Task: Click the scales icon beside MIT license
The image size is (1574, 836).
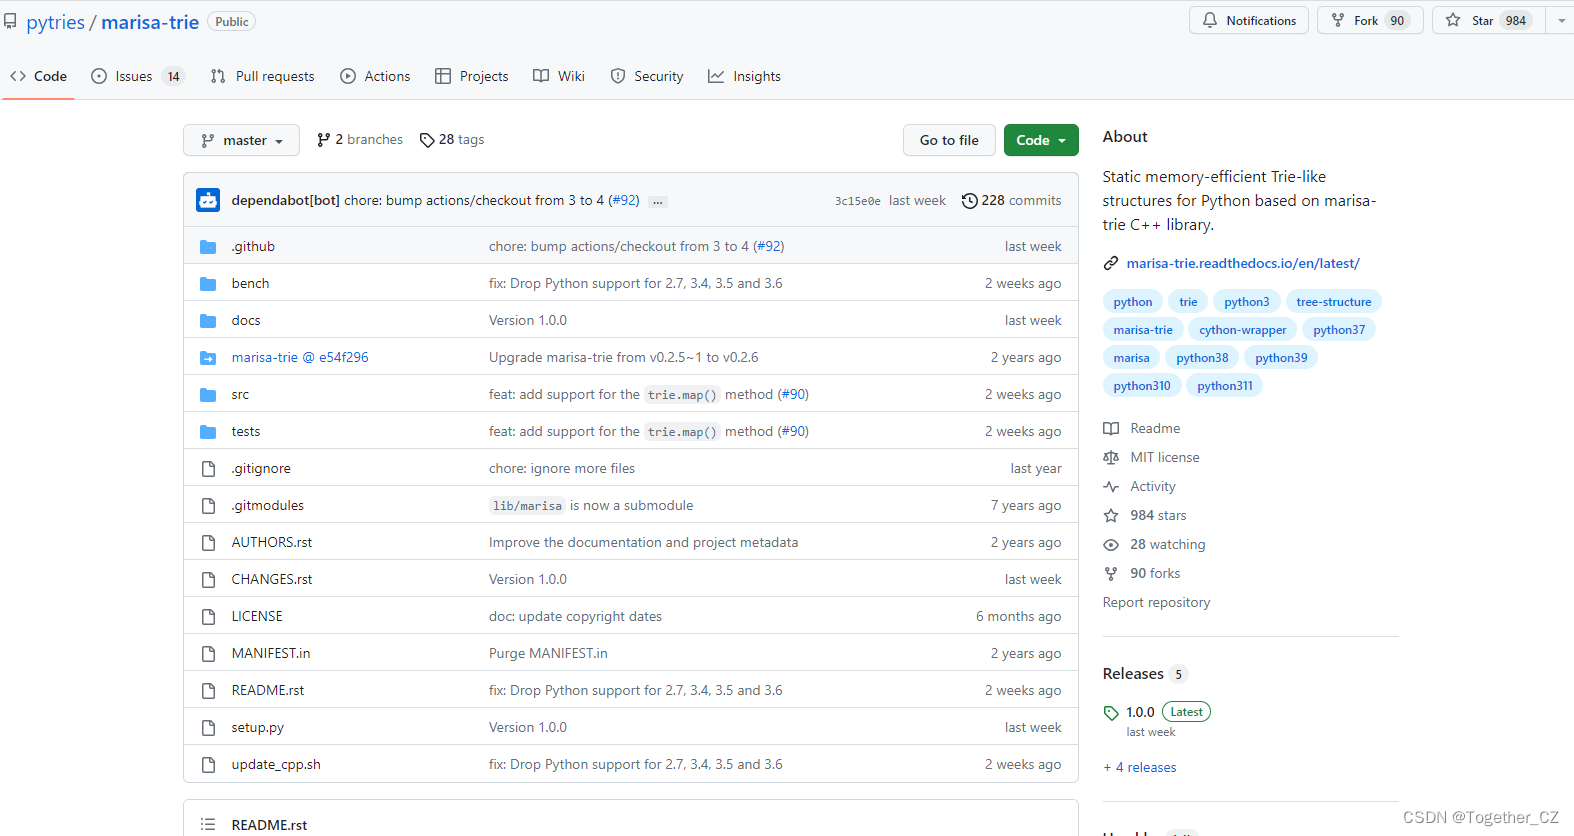Action: click(1111, 457)
